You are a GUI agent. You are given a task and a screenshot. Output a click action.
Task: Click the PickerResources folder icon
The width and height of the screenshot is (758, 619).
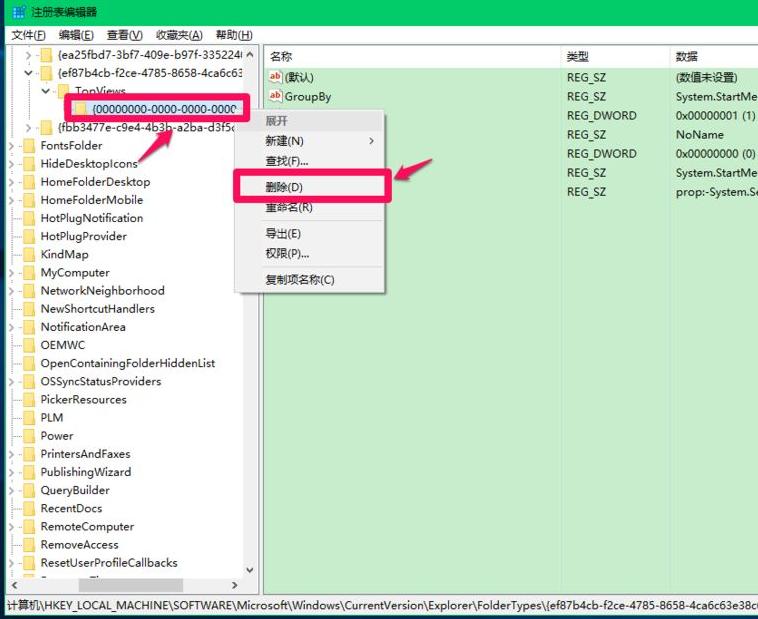[x=29, y=399]
